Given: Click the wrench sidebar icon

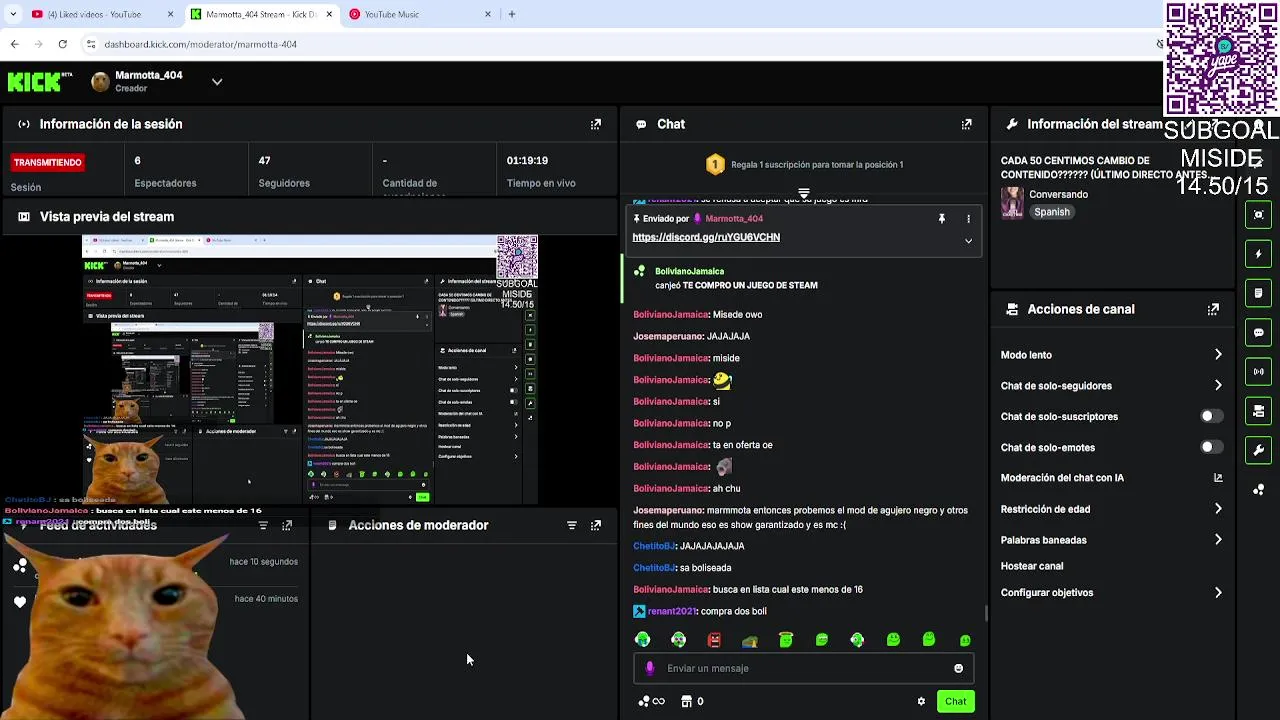Looking at the screenshot, I should 1259,450.
